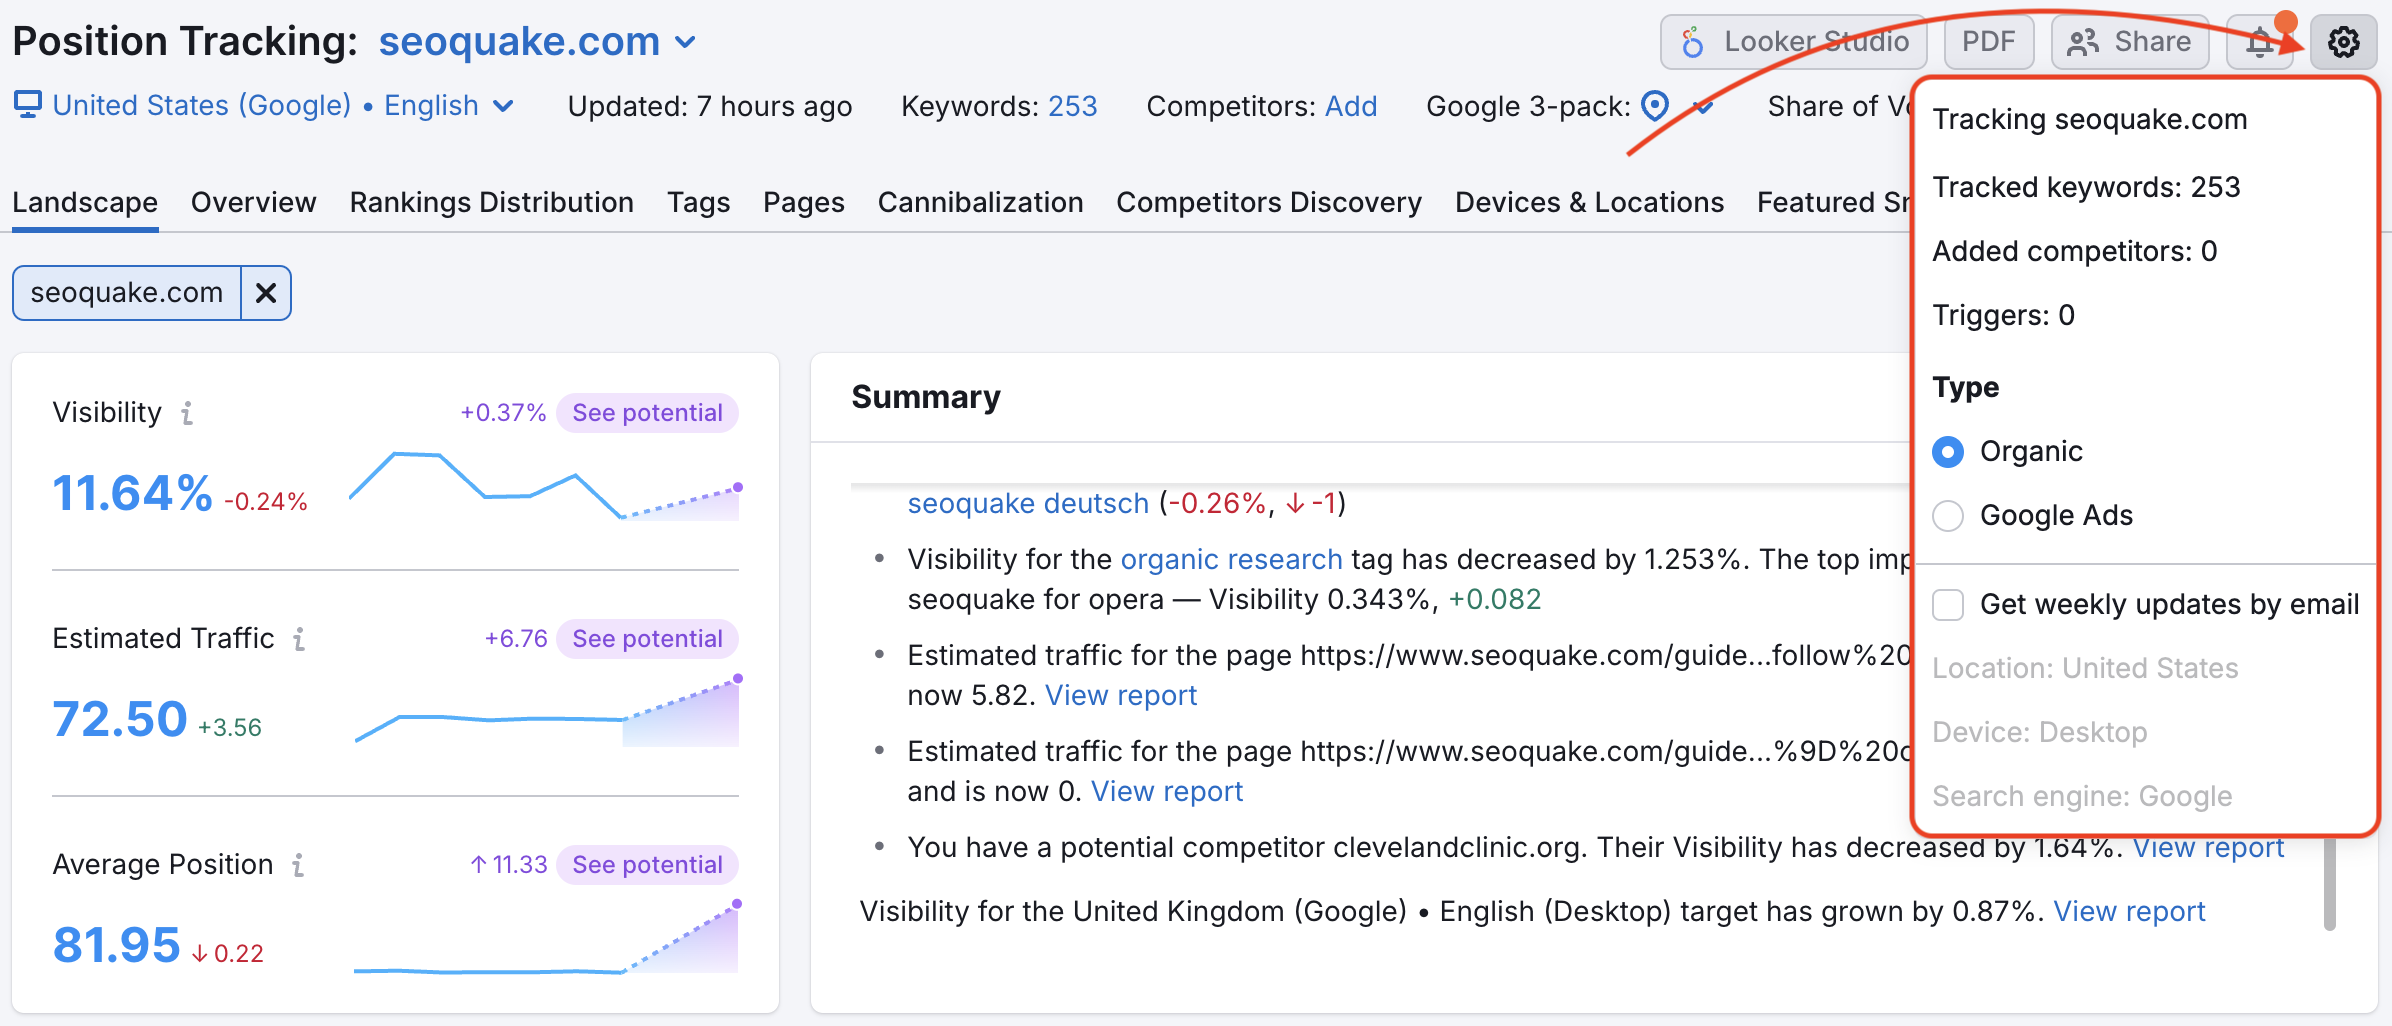This screenshot has height=1026, width=2392.
Task: Click See potential for Visibility
Action: pos(647,413)
